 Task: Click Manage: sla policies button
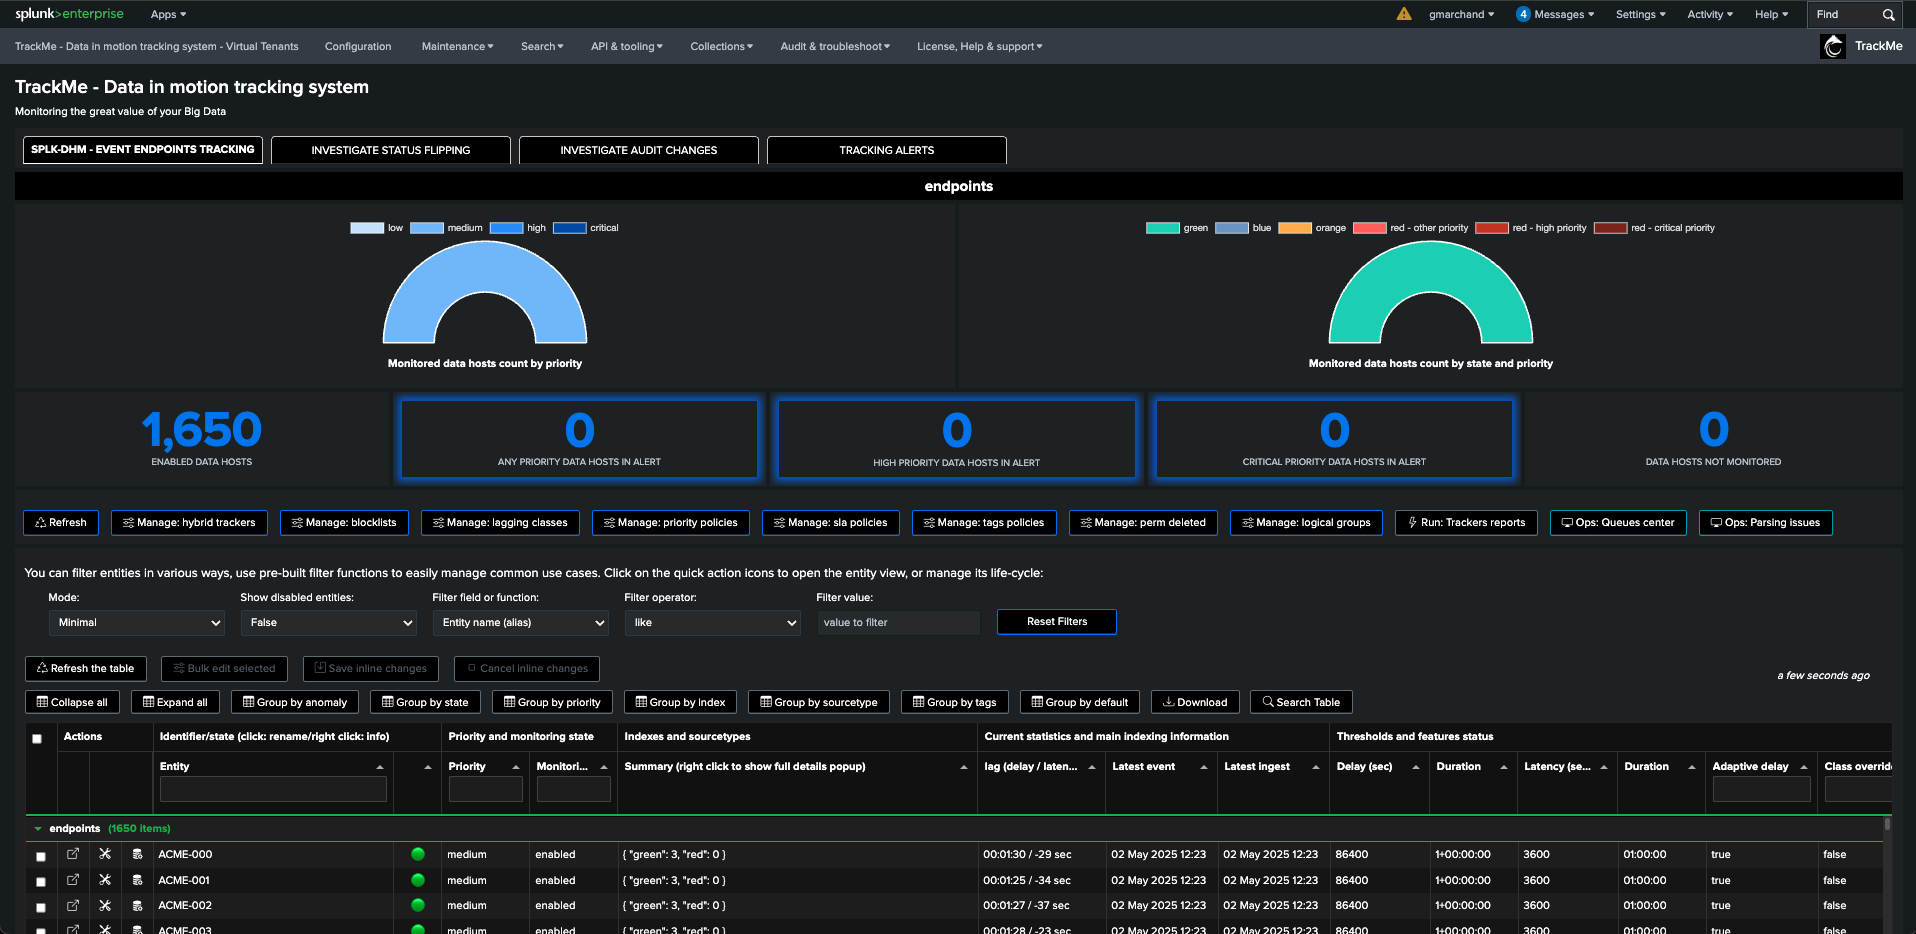tap(831, 522)
